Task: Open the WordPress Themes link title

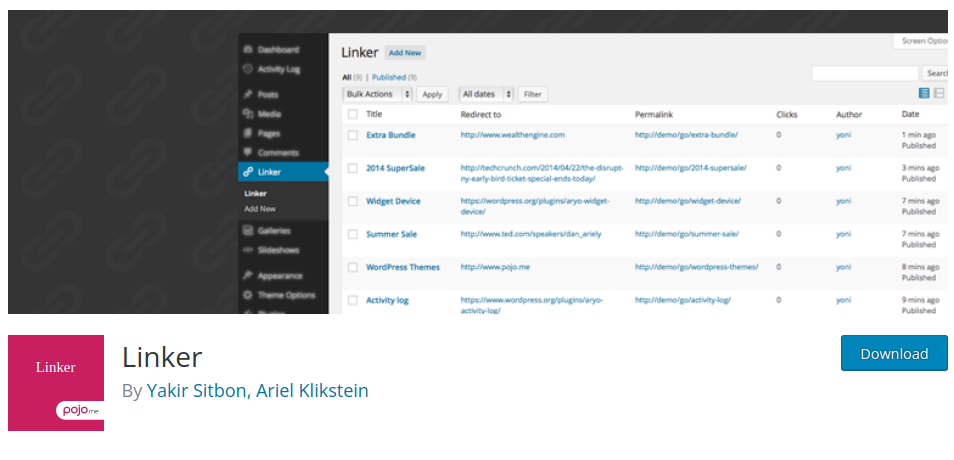Action: click(403, 267)
